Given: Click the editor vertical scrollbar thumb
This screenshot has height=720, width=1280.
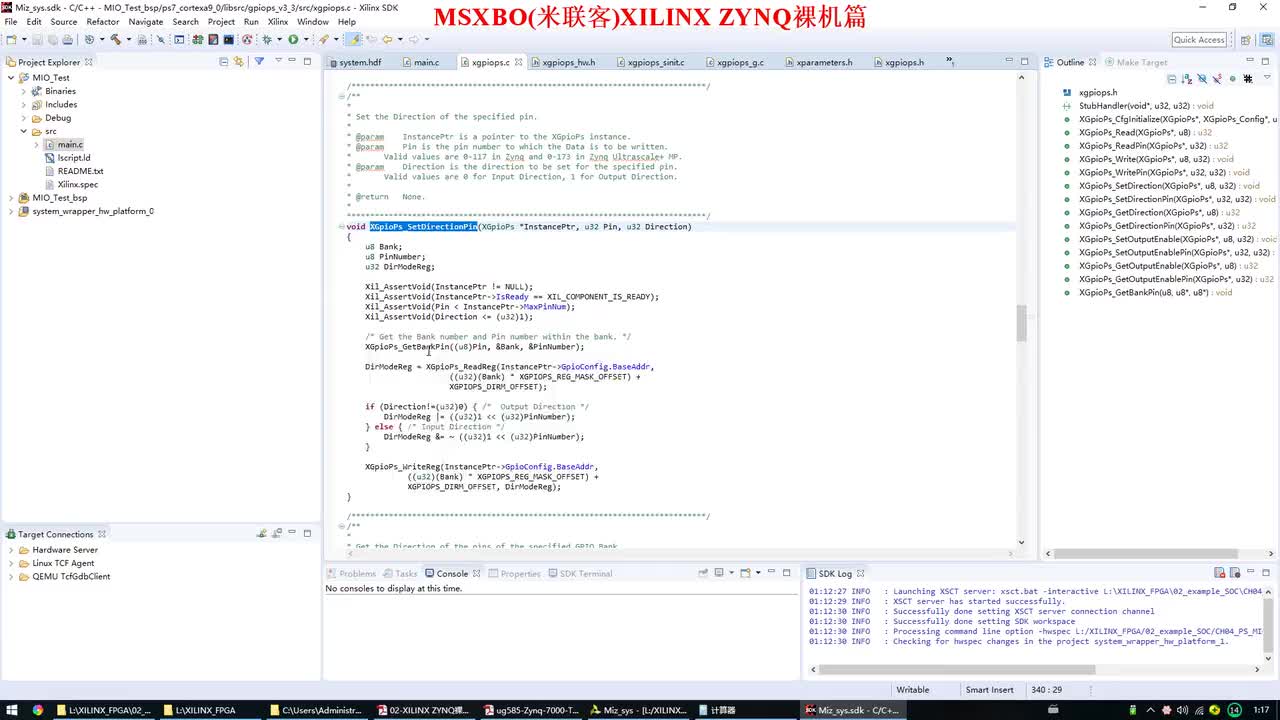Looking at the screenshot, I should [1021, 323].
